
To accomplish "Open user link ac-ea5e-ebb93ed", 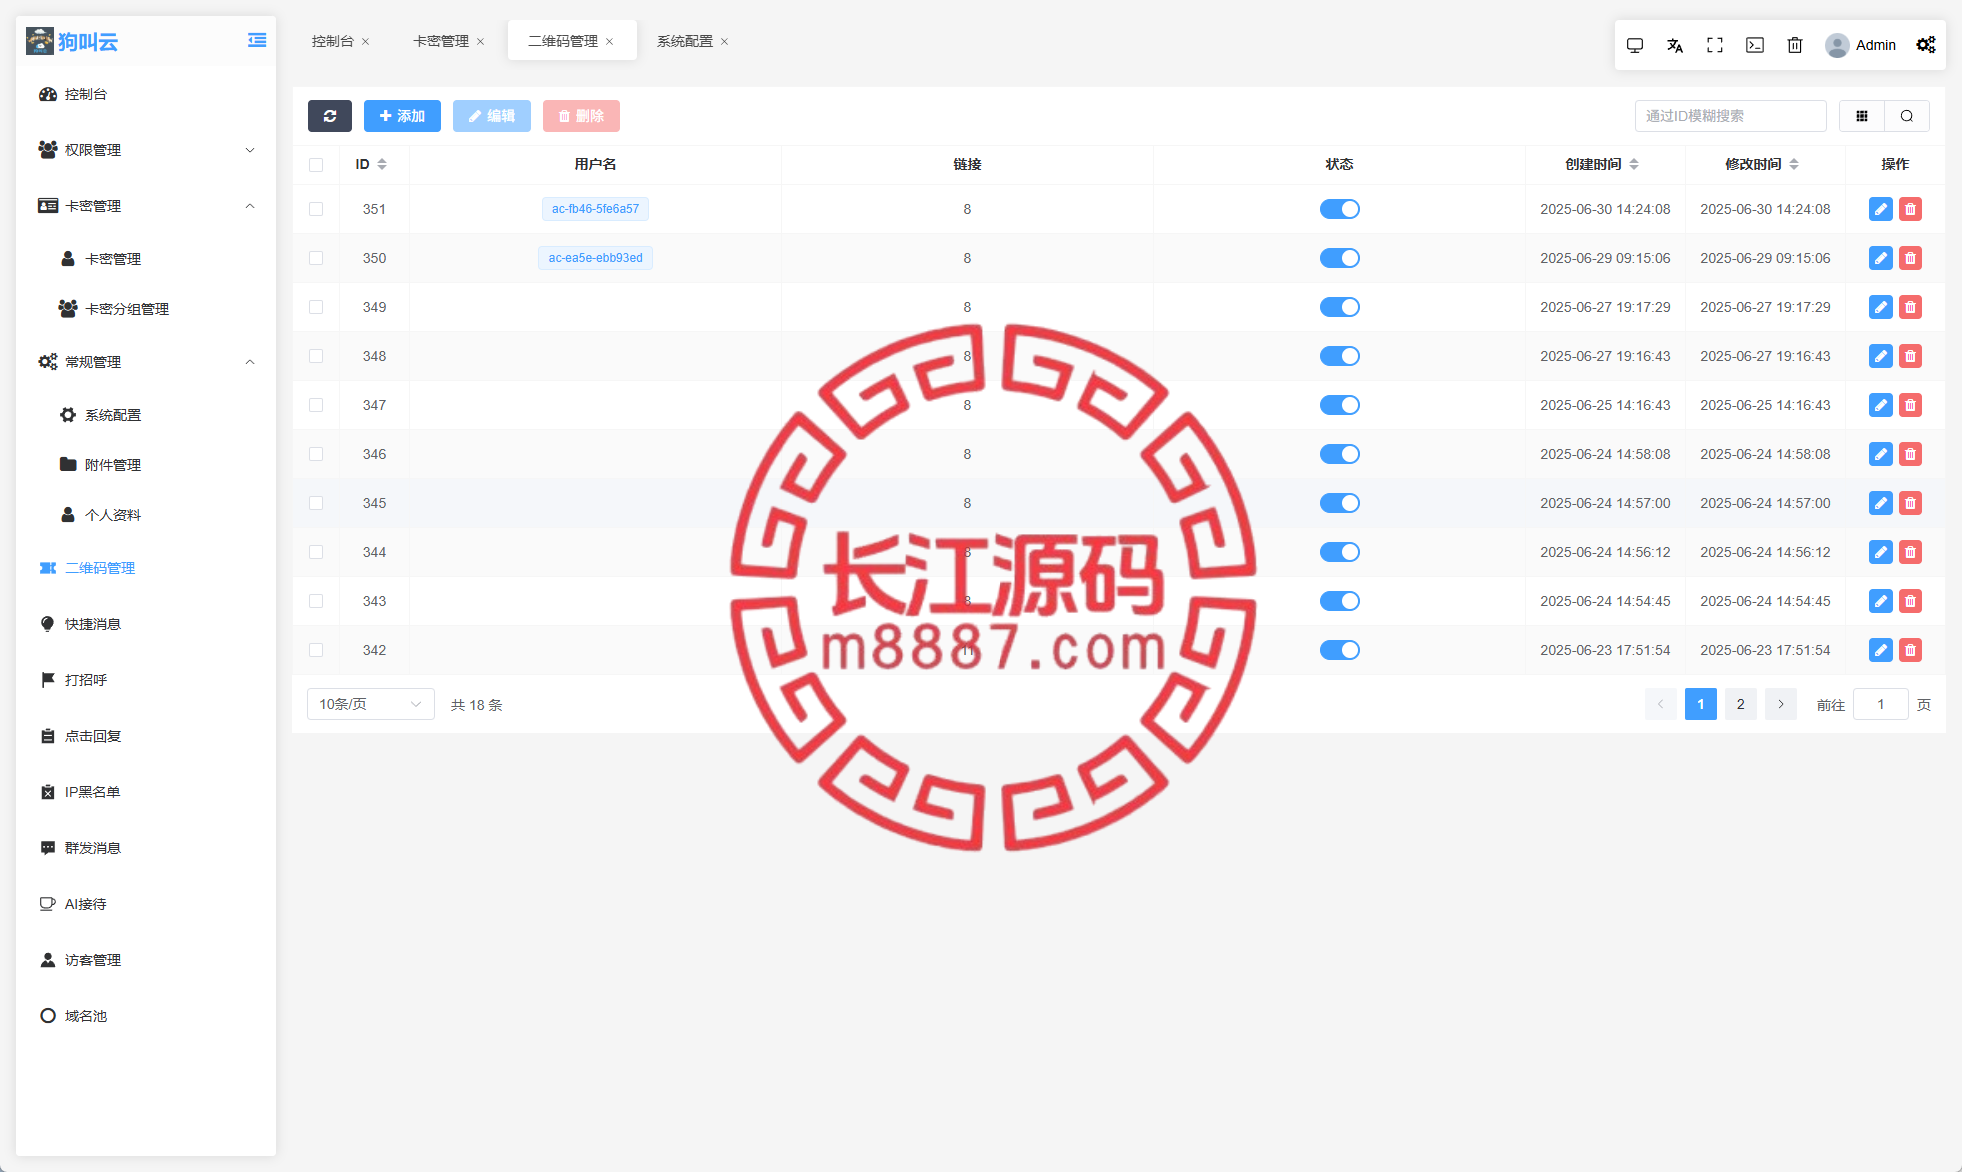I will point(596,258).
